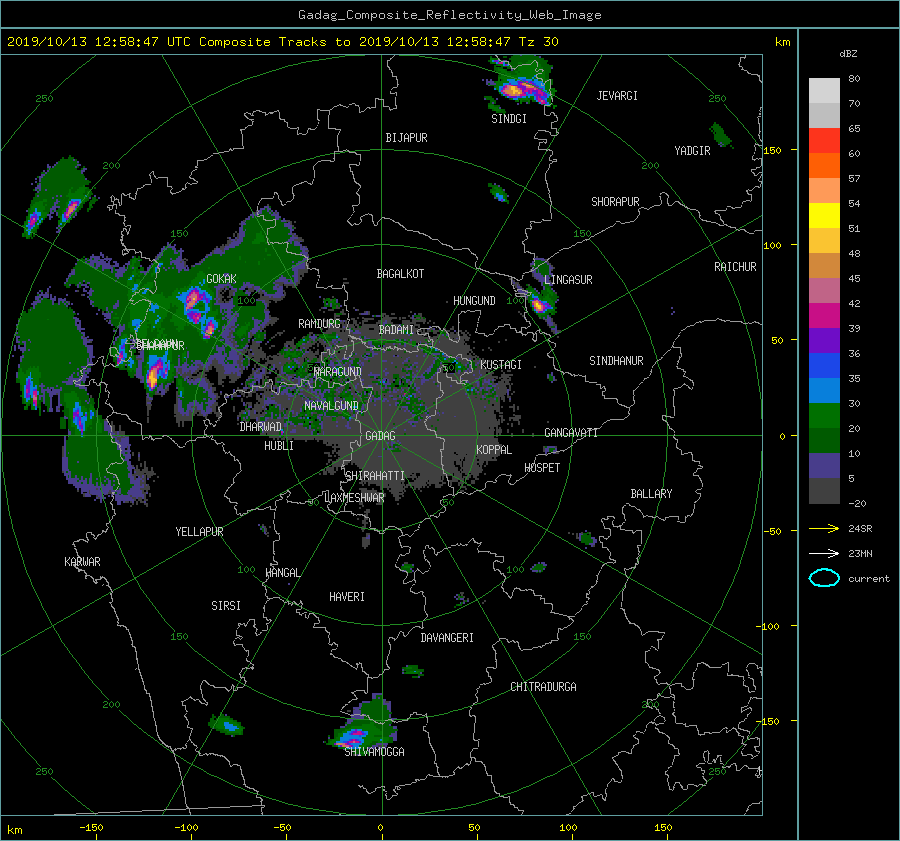Click the cyan current-track ellipse icon

click(x=824, y=578)
